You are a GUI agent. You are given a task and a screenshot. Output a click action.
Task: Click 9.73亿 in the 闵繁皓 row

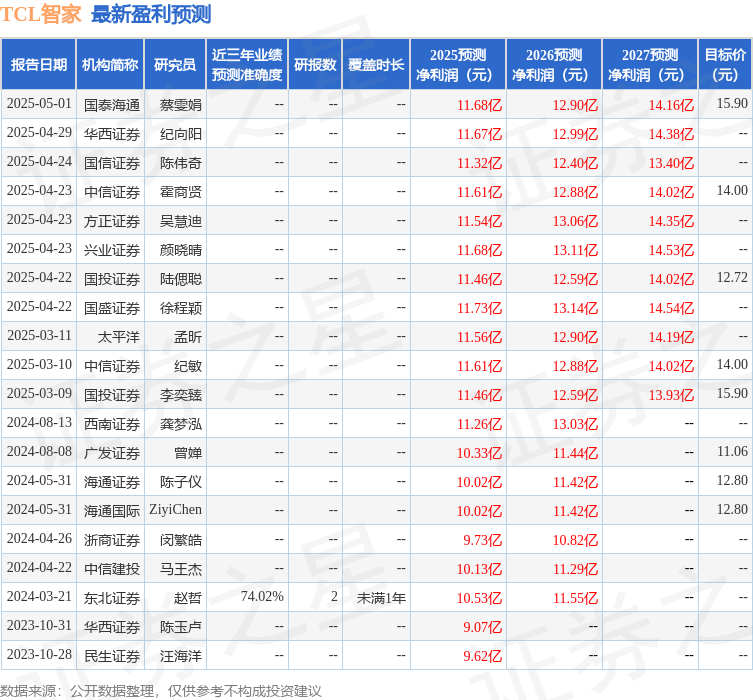[483, 540]
